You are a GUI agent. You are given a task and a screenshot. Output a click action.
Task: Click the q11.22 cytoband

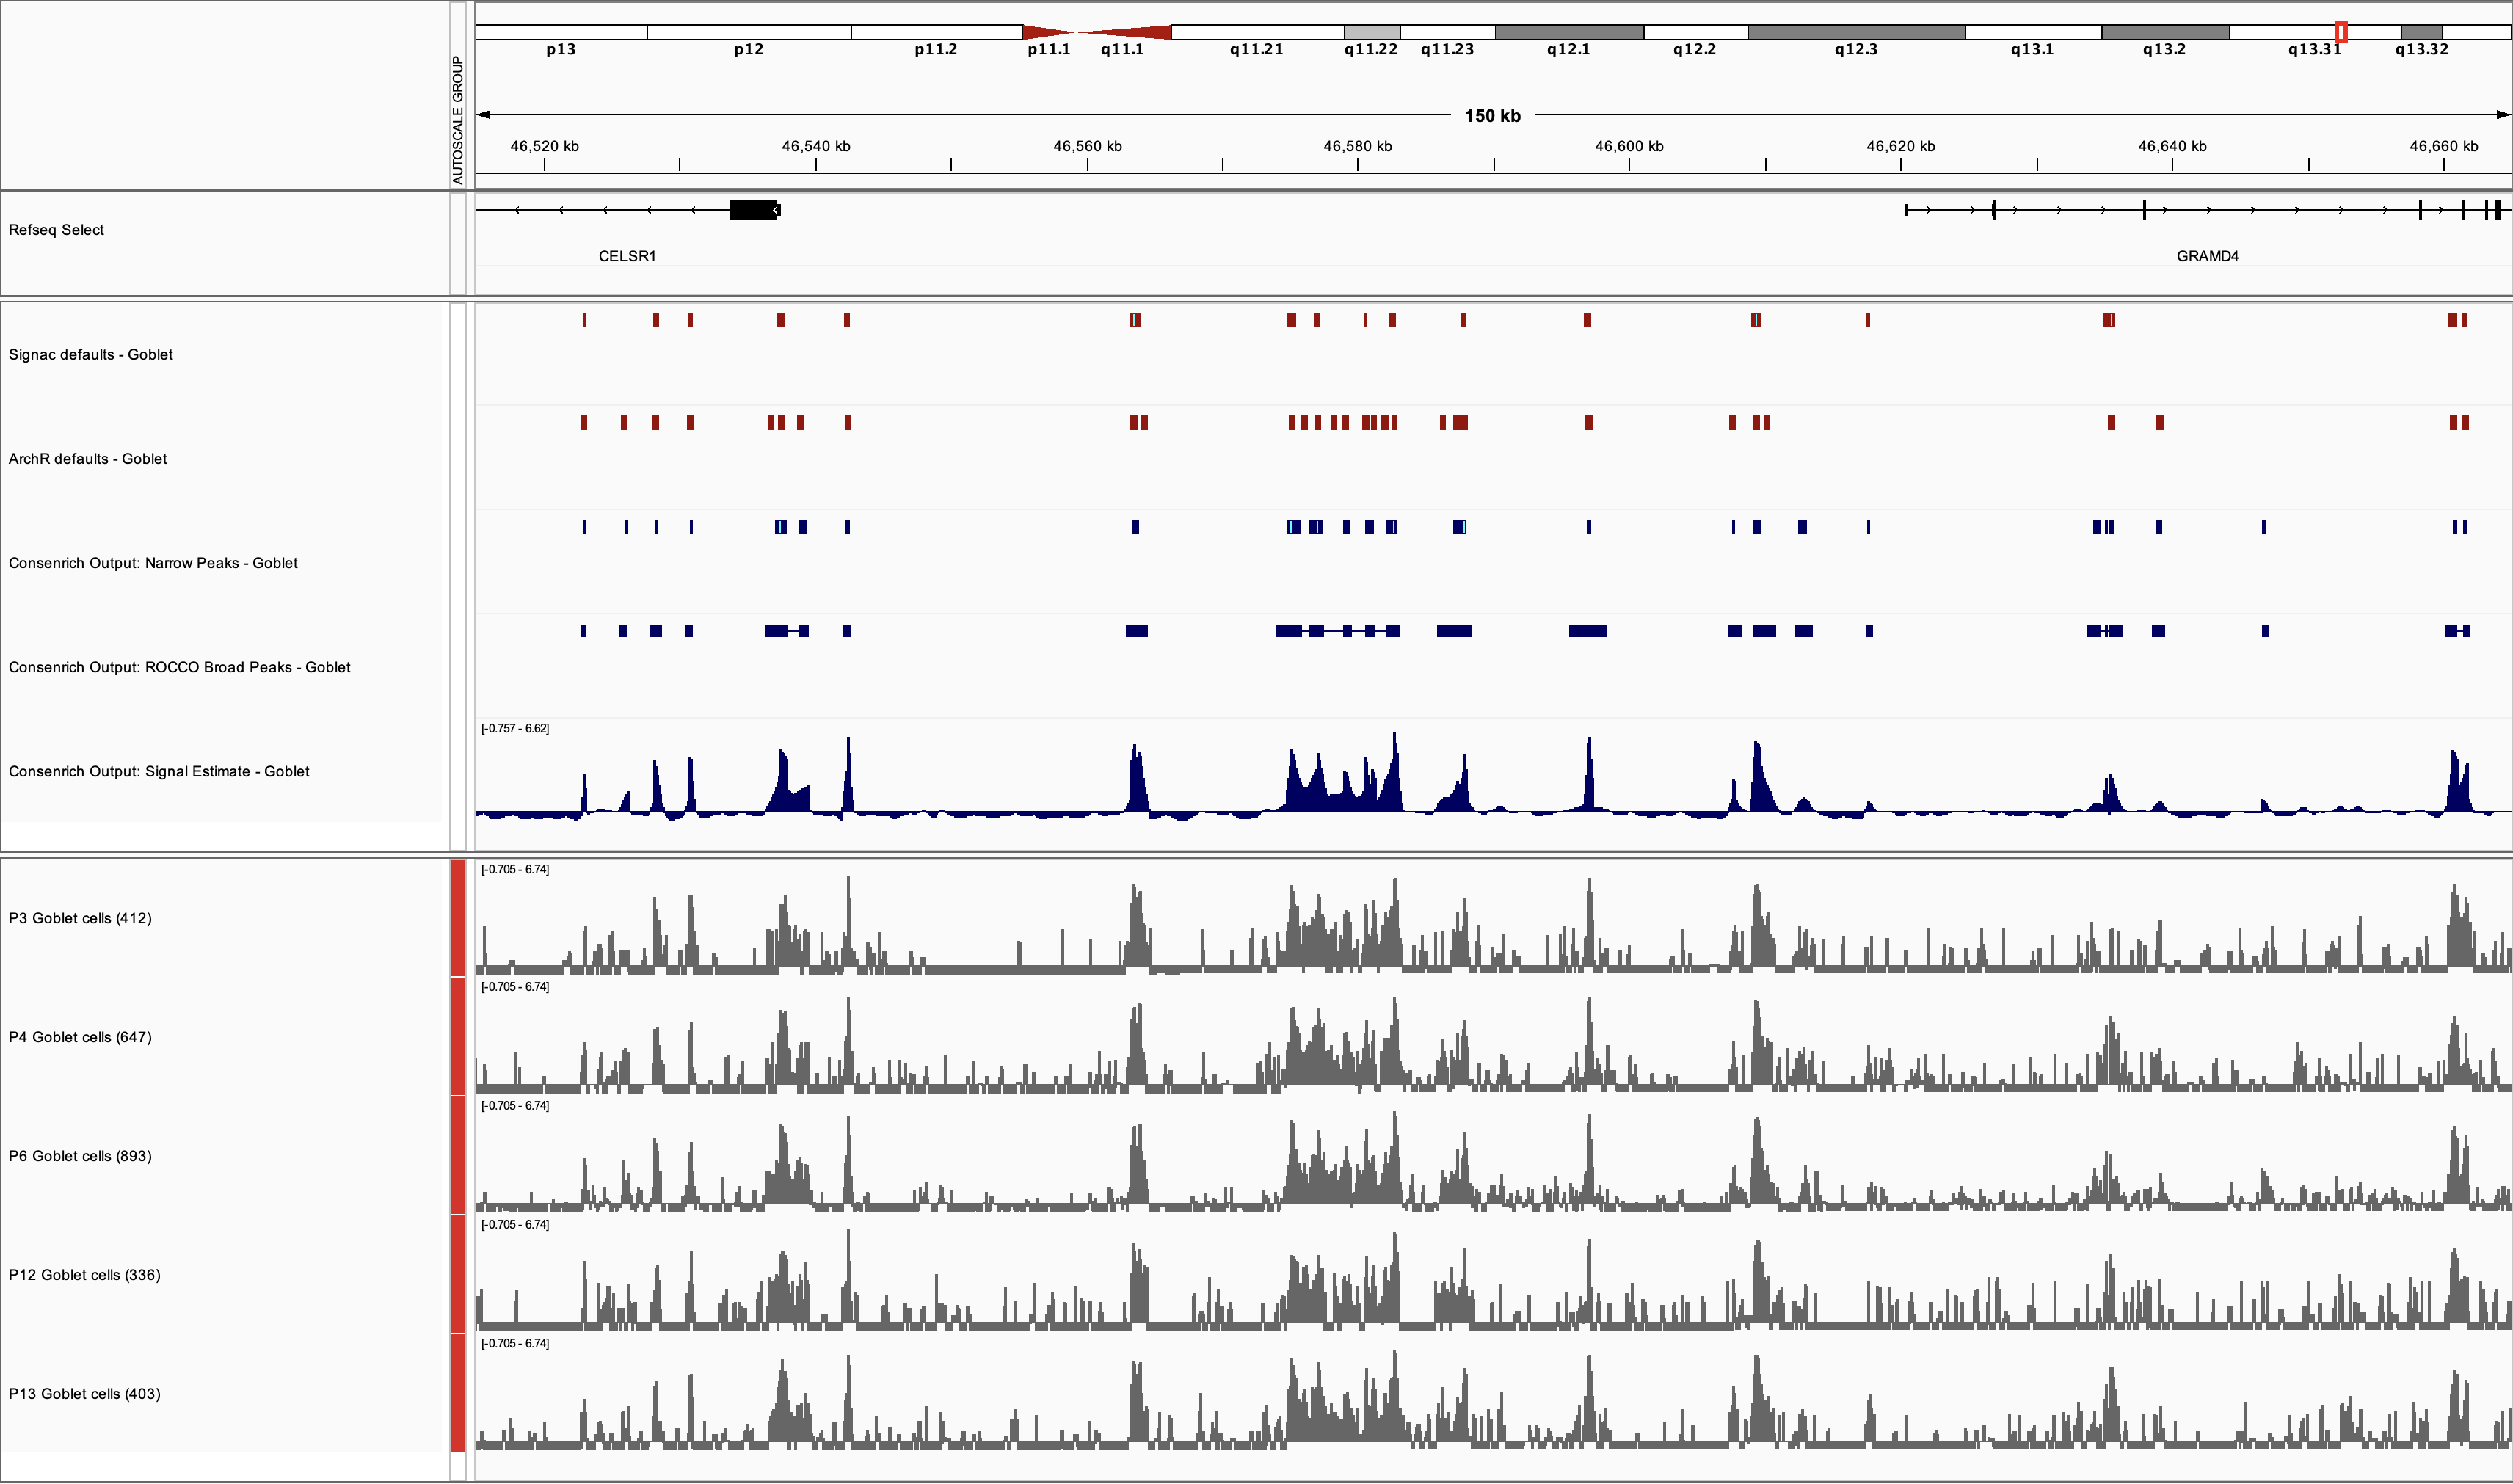(1372, 32)
